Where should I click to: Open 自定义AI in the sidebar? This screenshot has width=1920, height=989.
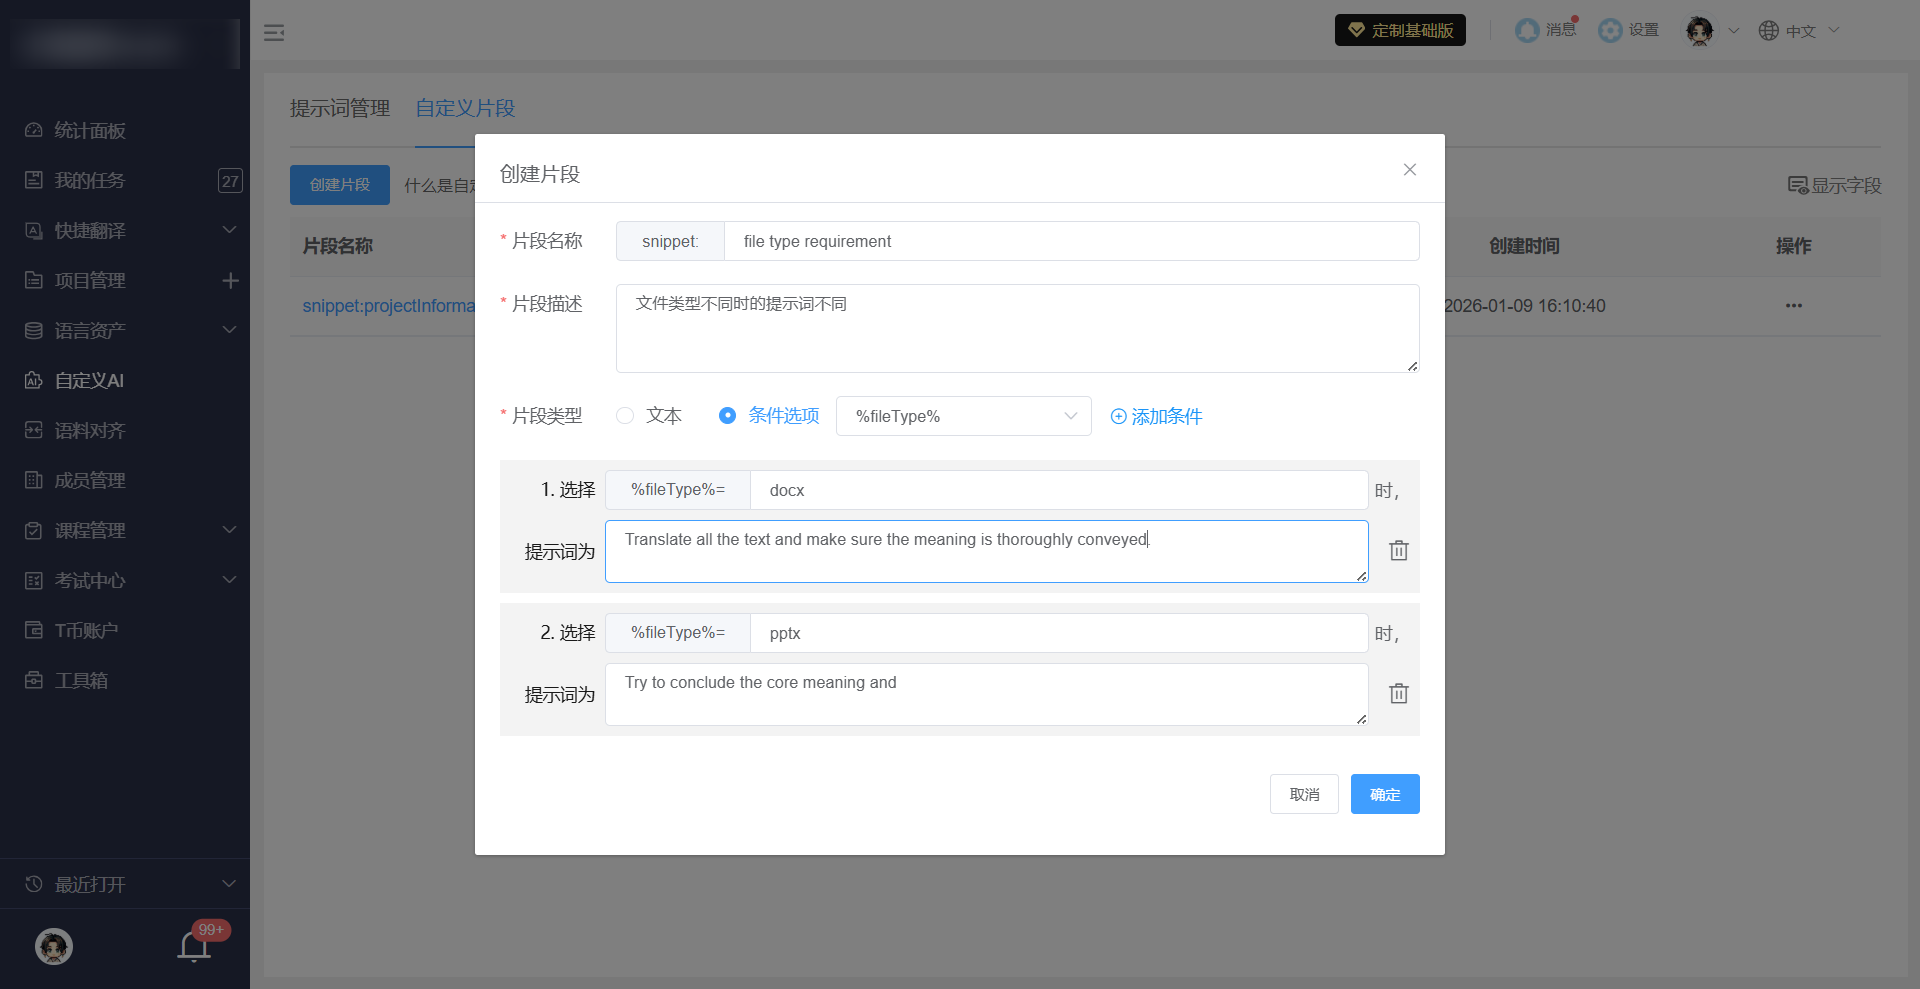89,381
